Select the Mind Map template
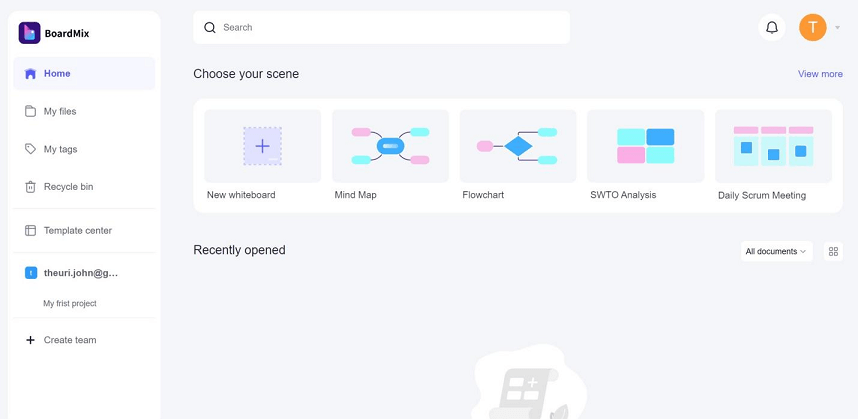 [x=391, y=155]
